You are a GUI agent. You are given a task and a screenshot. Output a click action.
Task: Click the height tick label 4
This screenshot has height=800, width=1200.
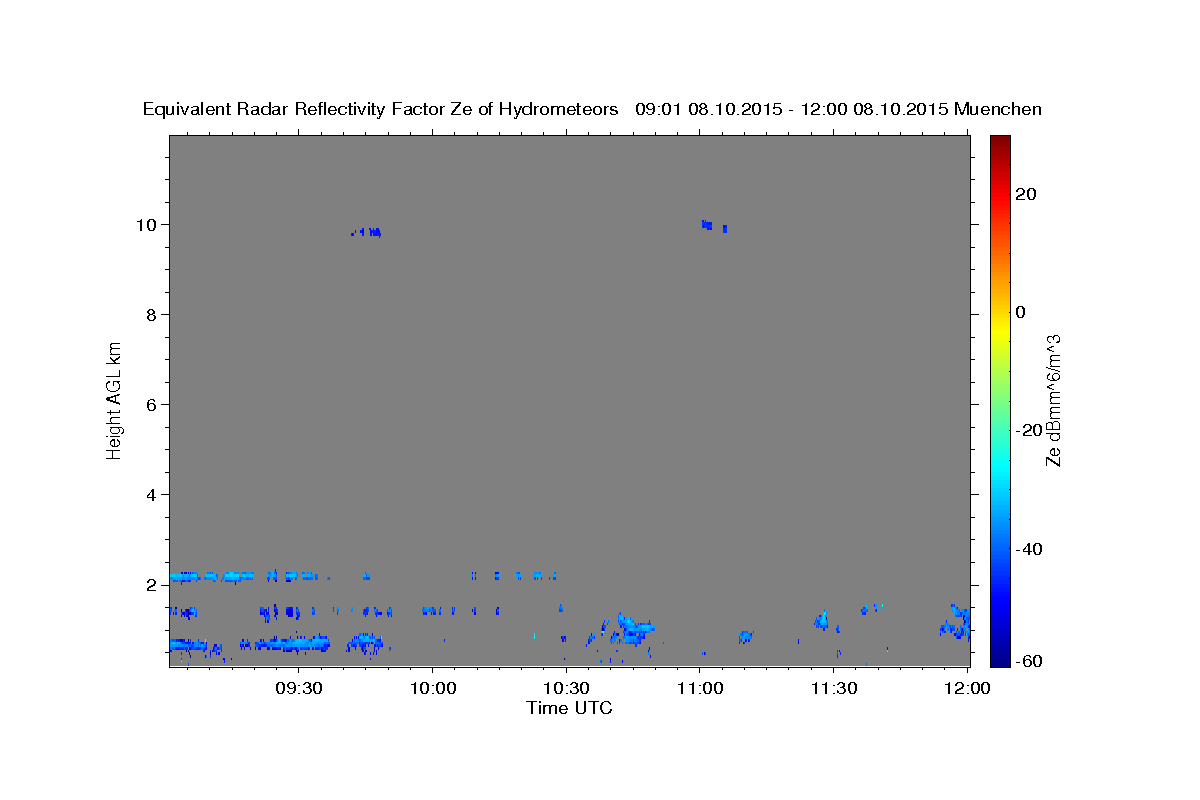[x=153, y=494]
